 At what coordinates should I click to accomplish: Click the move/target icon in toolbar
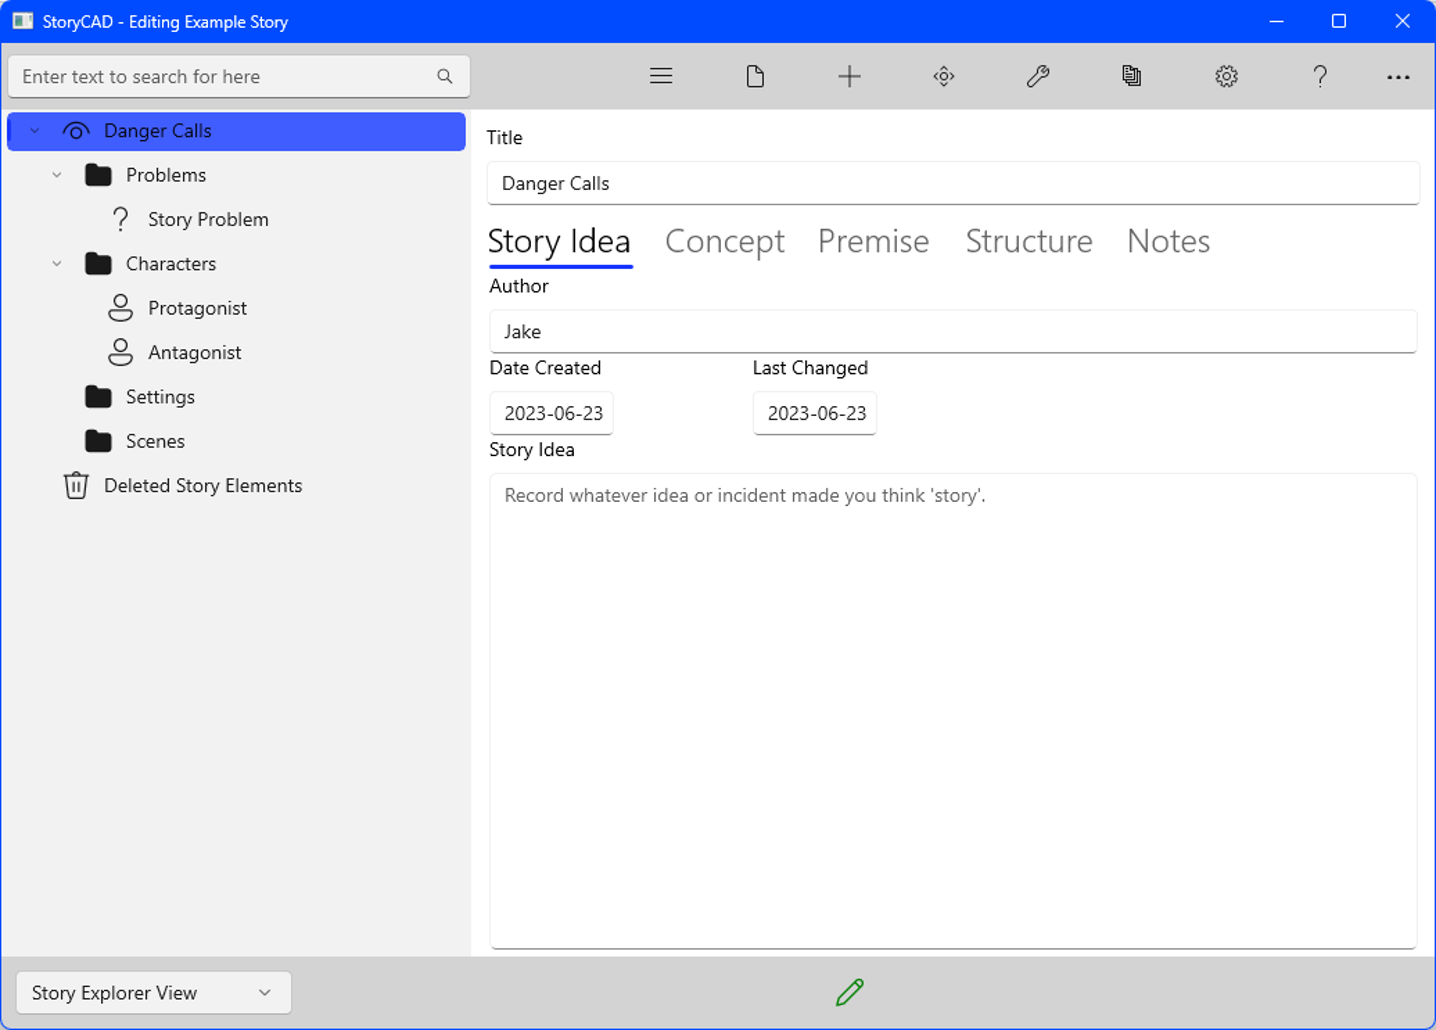click(x=943, y=76)
